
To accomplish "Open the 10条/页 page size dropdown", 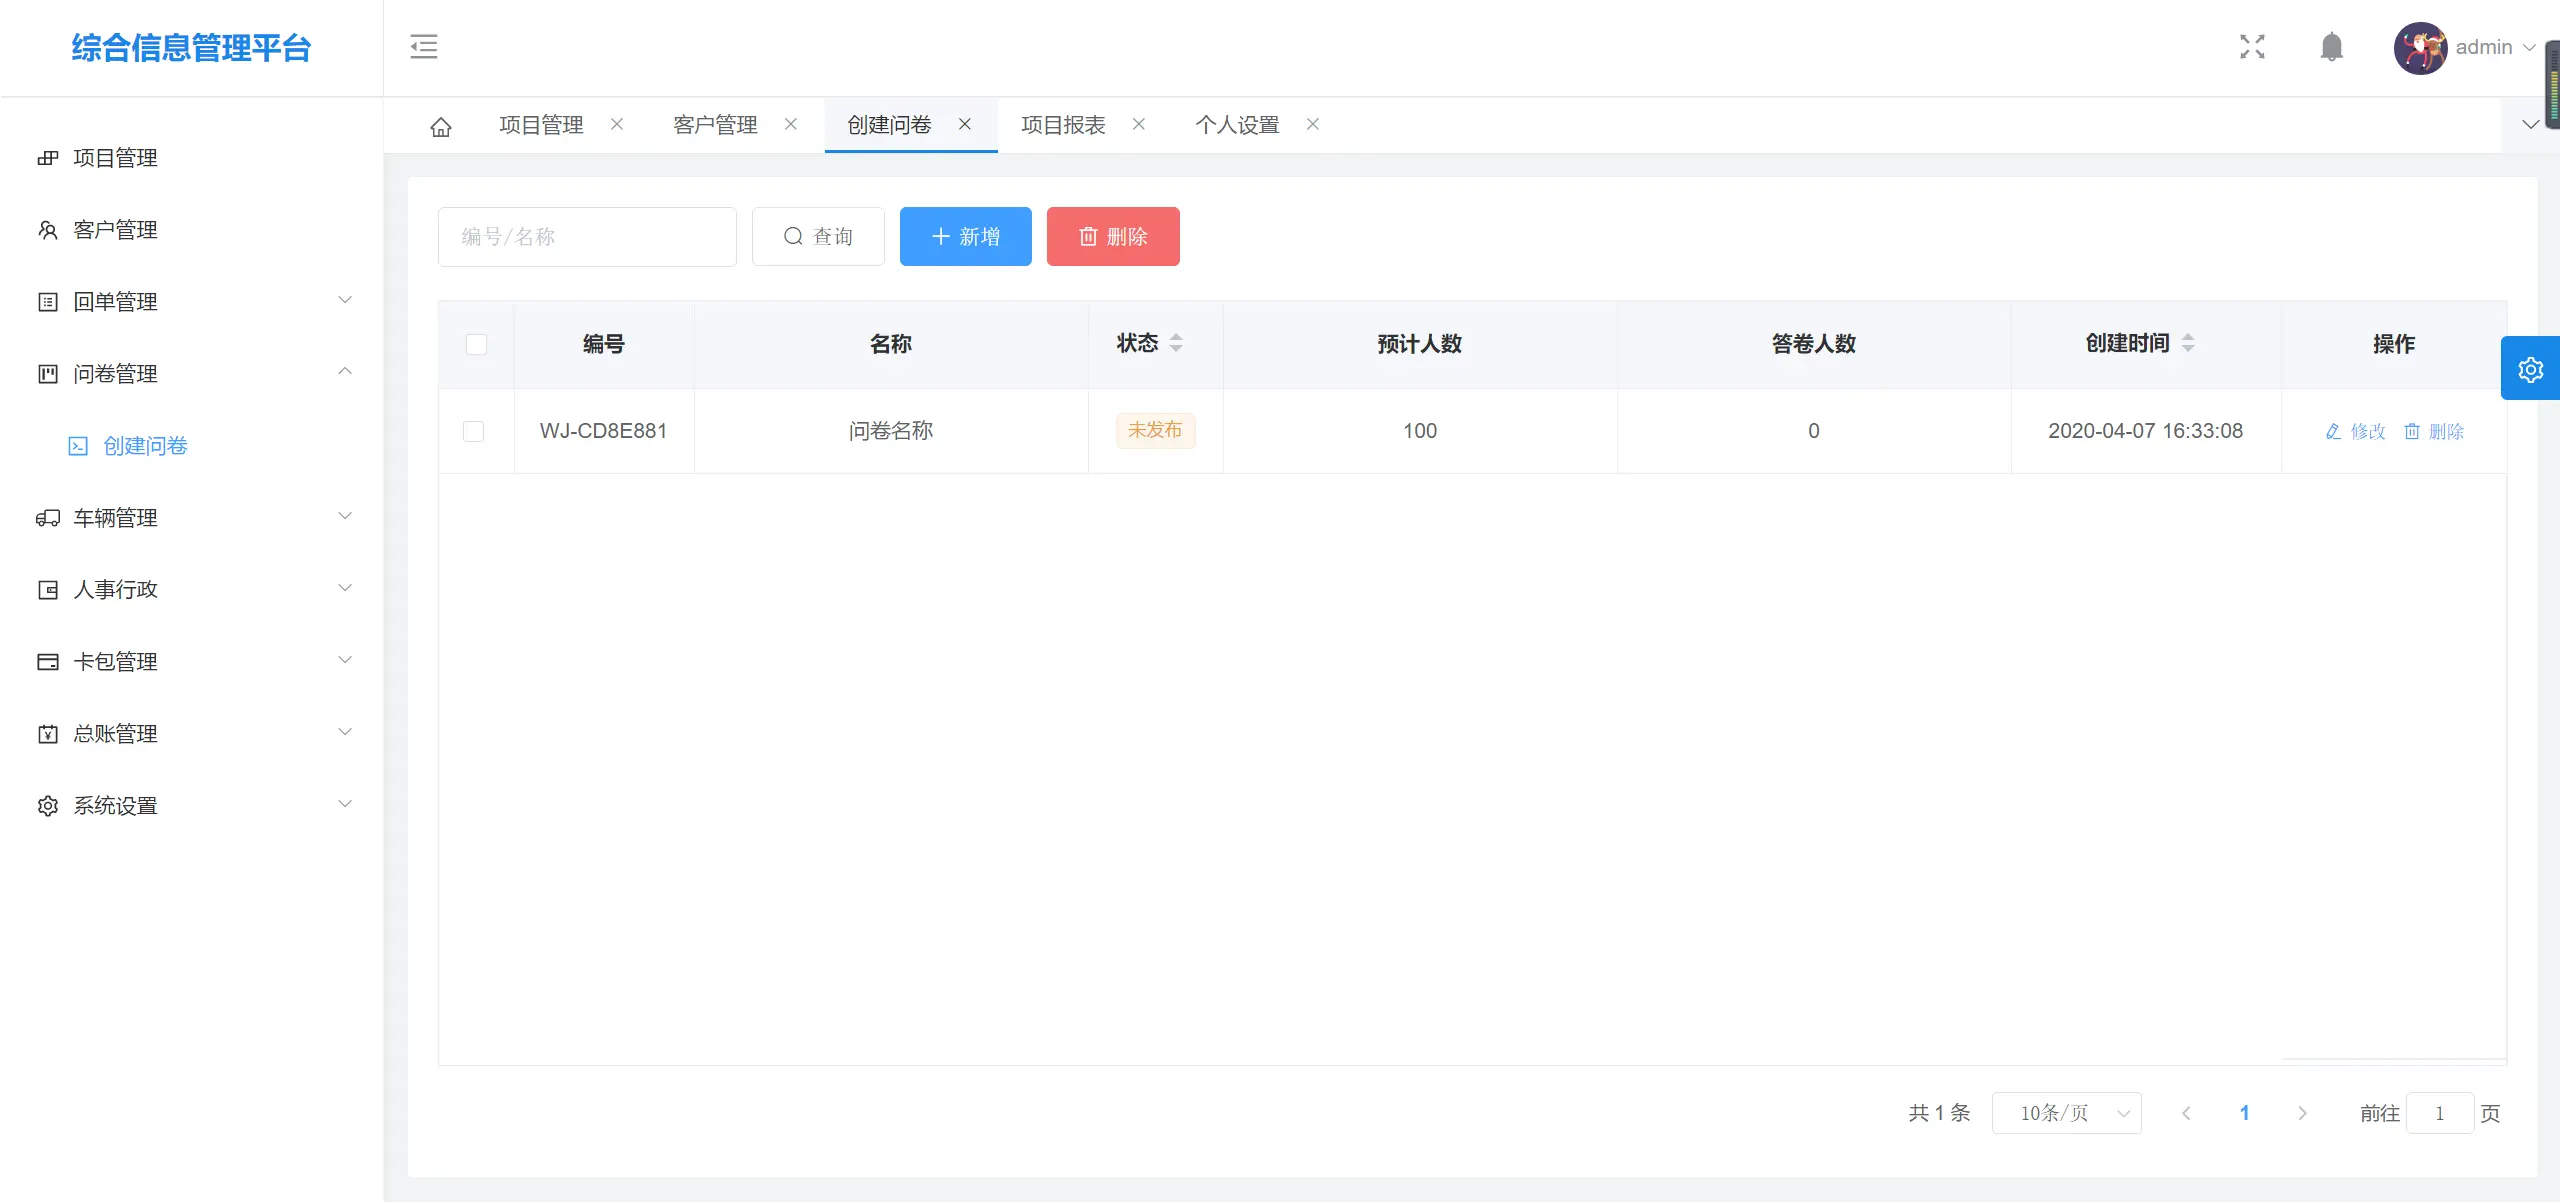I will click(x=2066, y=1113).
